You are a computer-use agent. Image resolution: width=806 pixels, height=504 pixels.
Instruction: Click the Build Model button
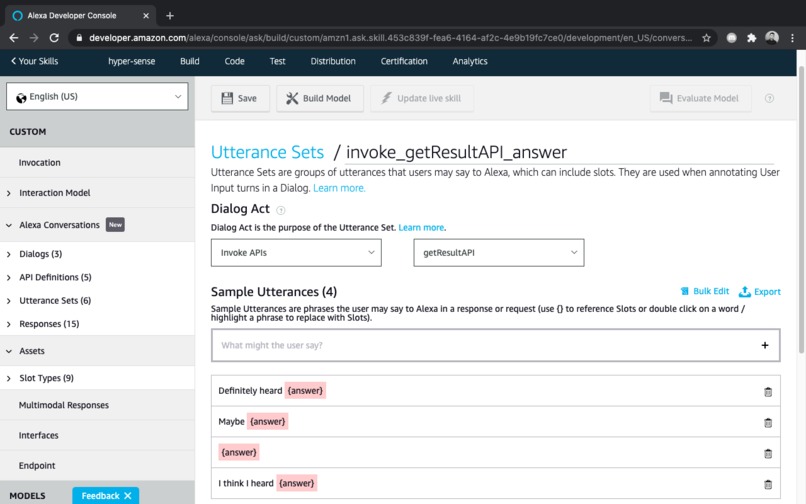pyautogui.click(x=320, y=98)
